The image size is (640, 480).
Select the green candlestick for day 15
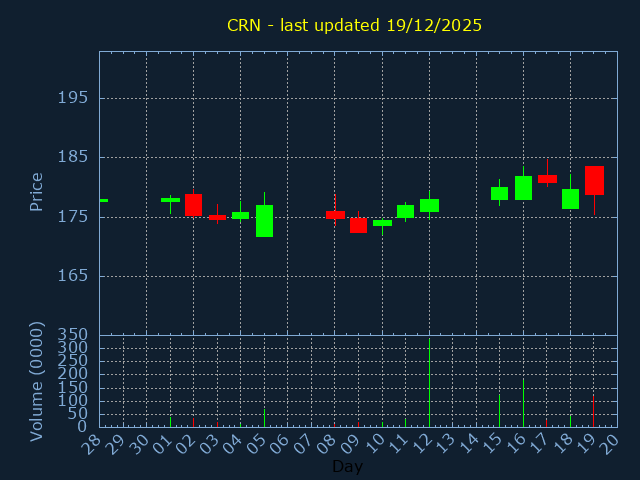coord(499,193)
